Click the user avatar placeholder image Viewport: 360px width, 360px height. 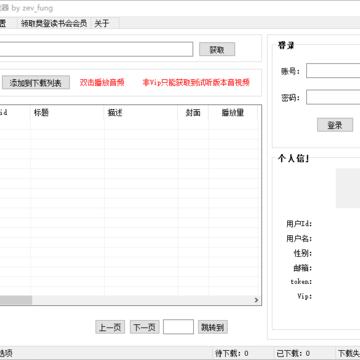pyautogui.click(x=348, y=188)
